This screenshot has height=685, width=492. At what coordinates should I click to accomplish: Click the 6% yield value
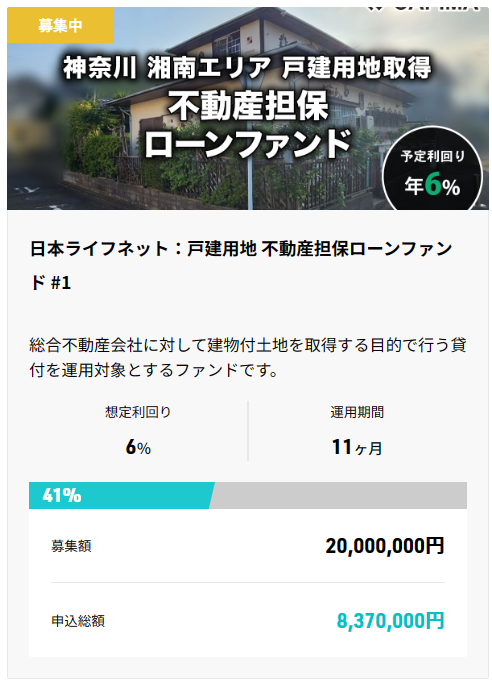click(x=138, y=447)
